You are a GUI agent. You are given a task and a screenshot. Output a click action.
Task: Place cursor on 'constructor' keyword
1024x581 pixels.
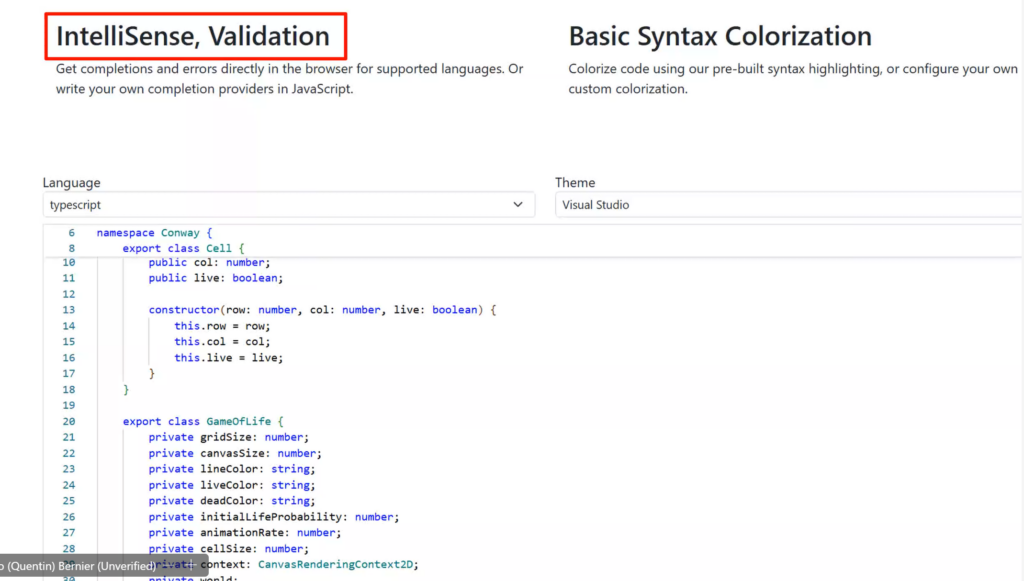pos(184,310)
